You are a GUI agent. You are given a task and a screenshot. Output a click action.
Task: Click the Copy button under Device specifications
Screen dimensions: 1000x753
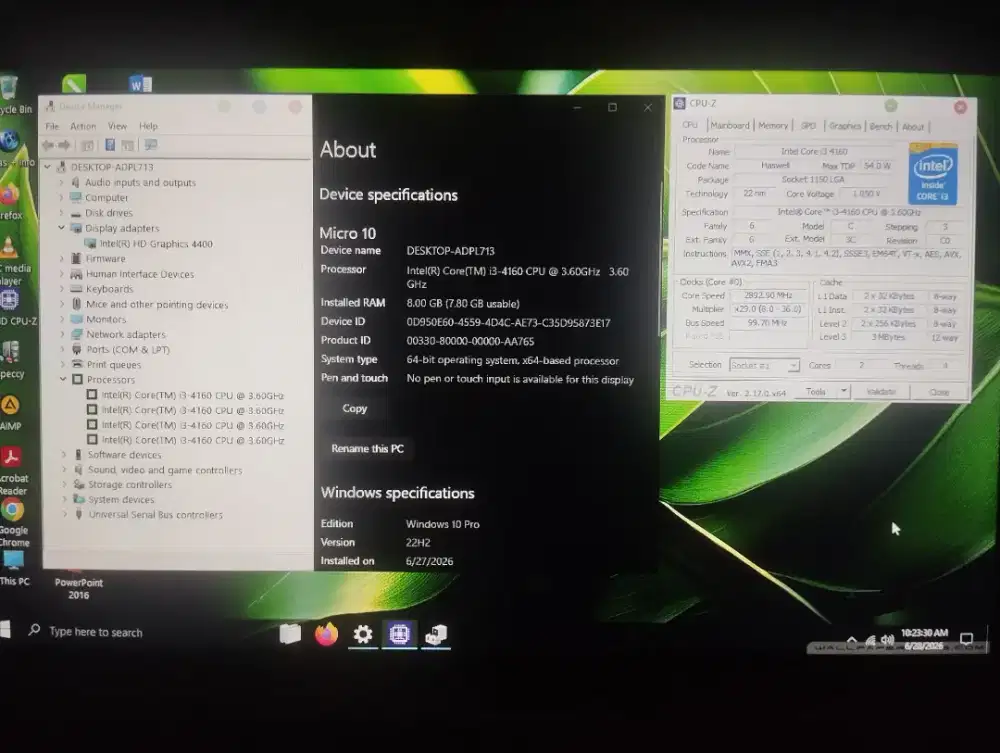pos(355,408)
